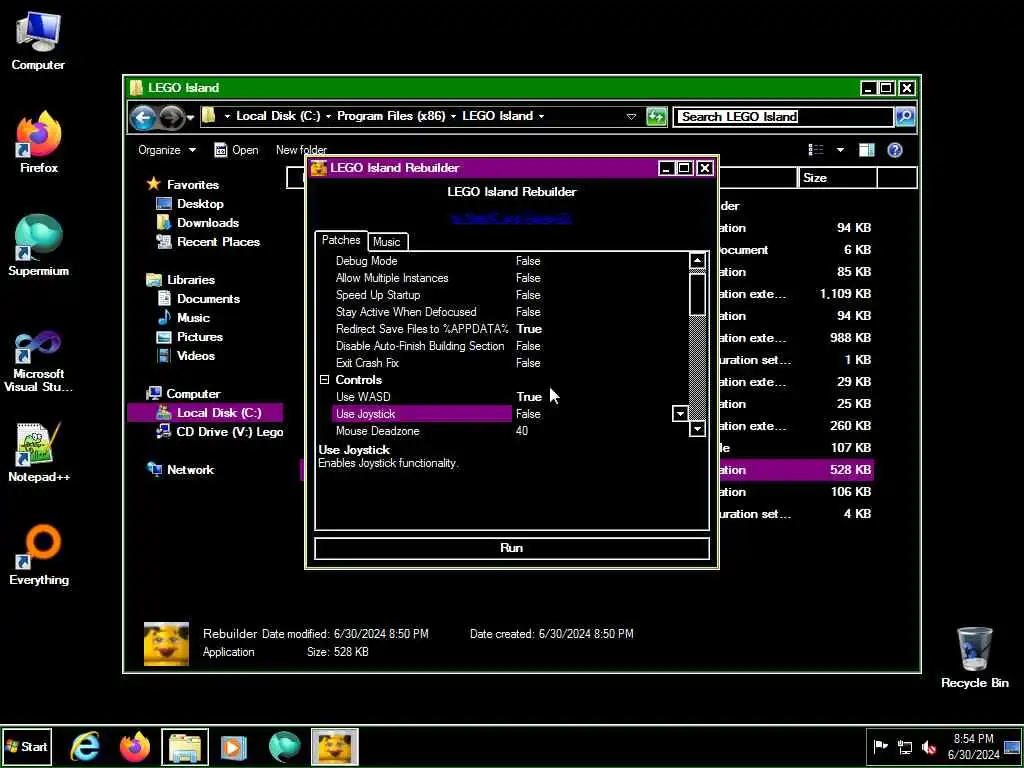Click the Internet Explorer taskbar icon
The height and width of the screenshot is (768, 1024).
click(x=85, y=746)
